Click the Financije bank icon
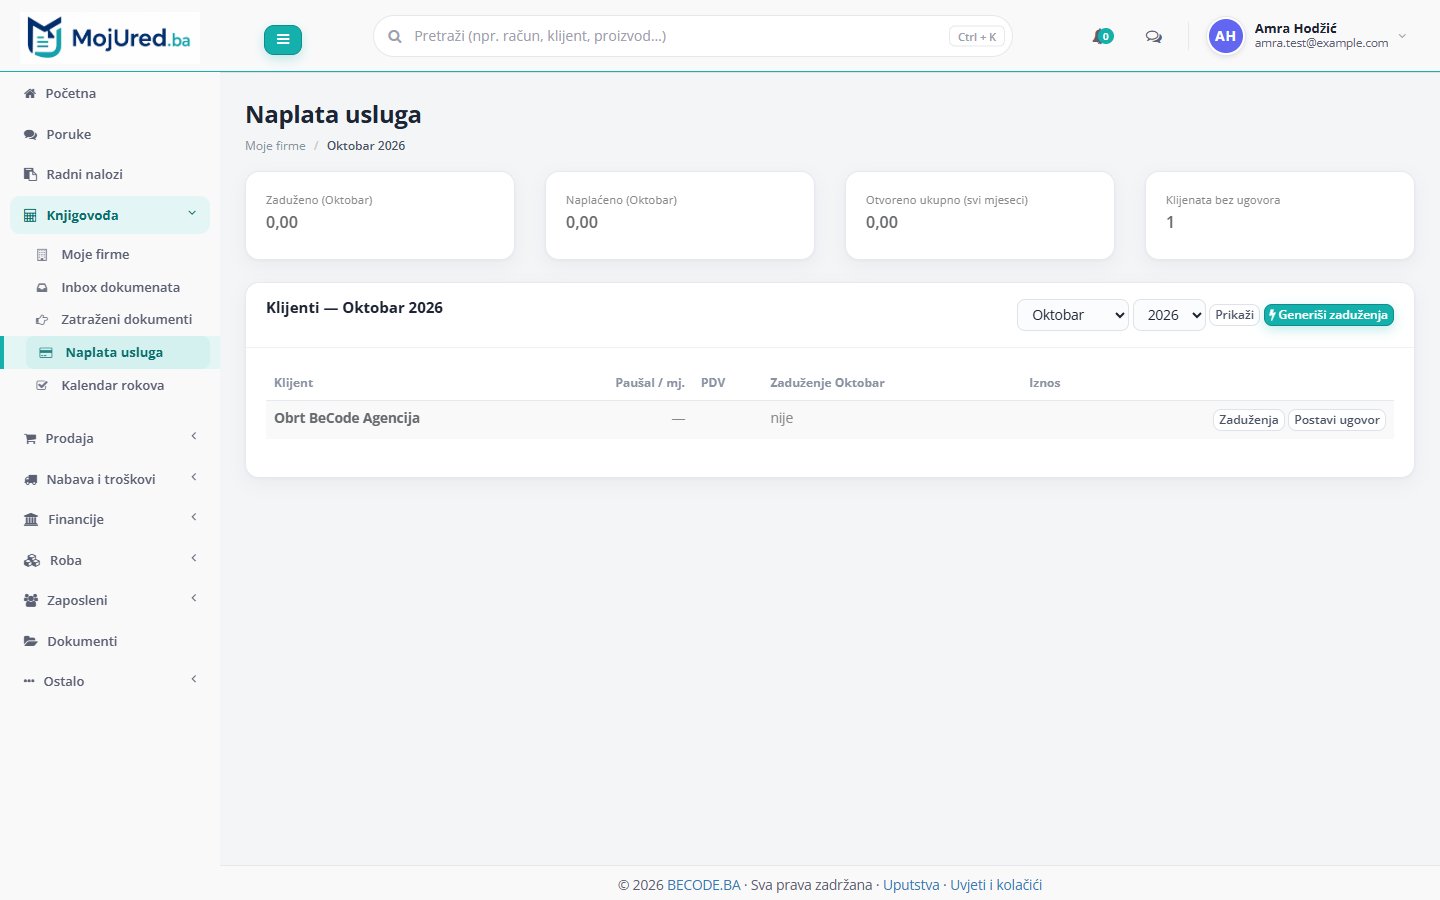The width and height of the screenshot is (1440, 900). (x=31, y=520)
